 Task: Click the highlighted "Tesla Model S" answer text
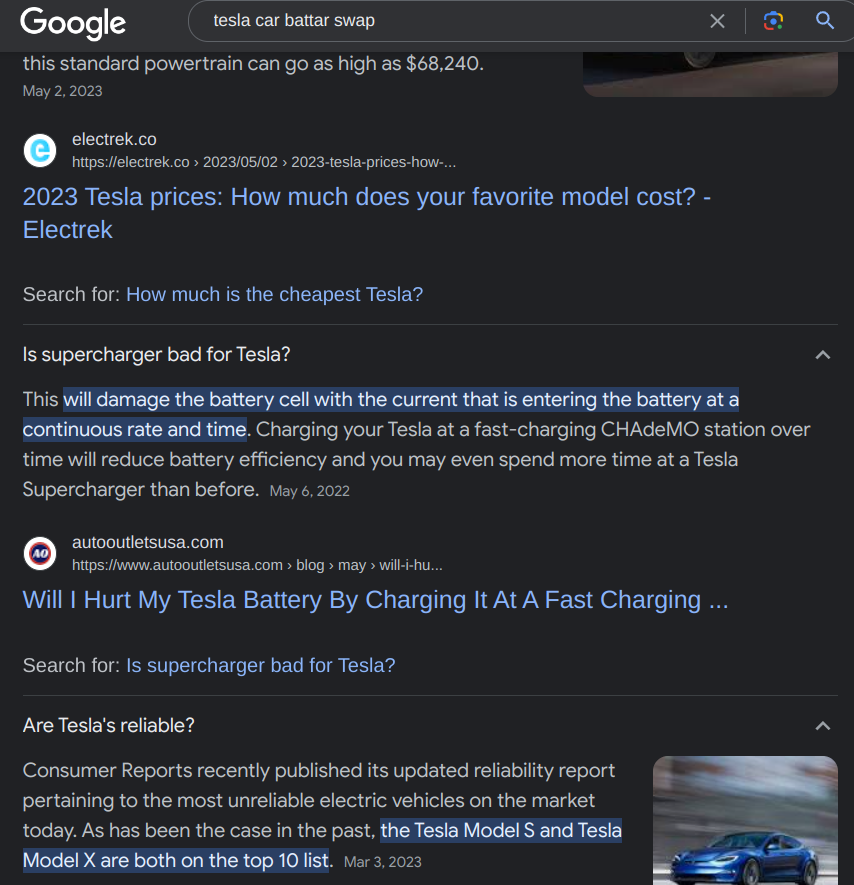pos(500,831)
